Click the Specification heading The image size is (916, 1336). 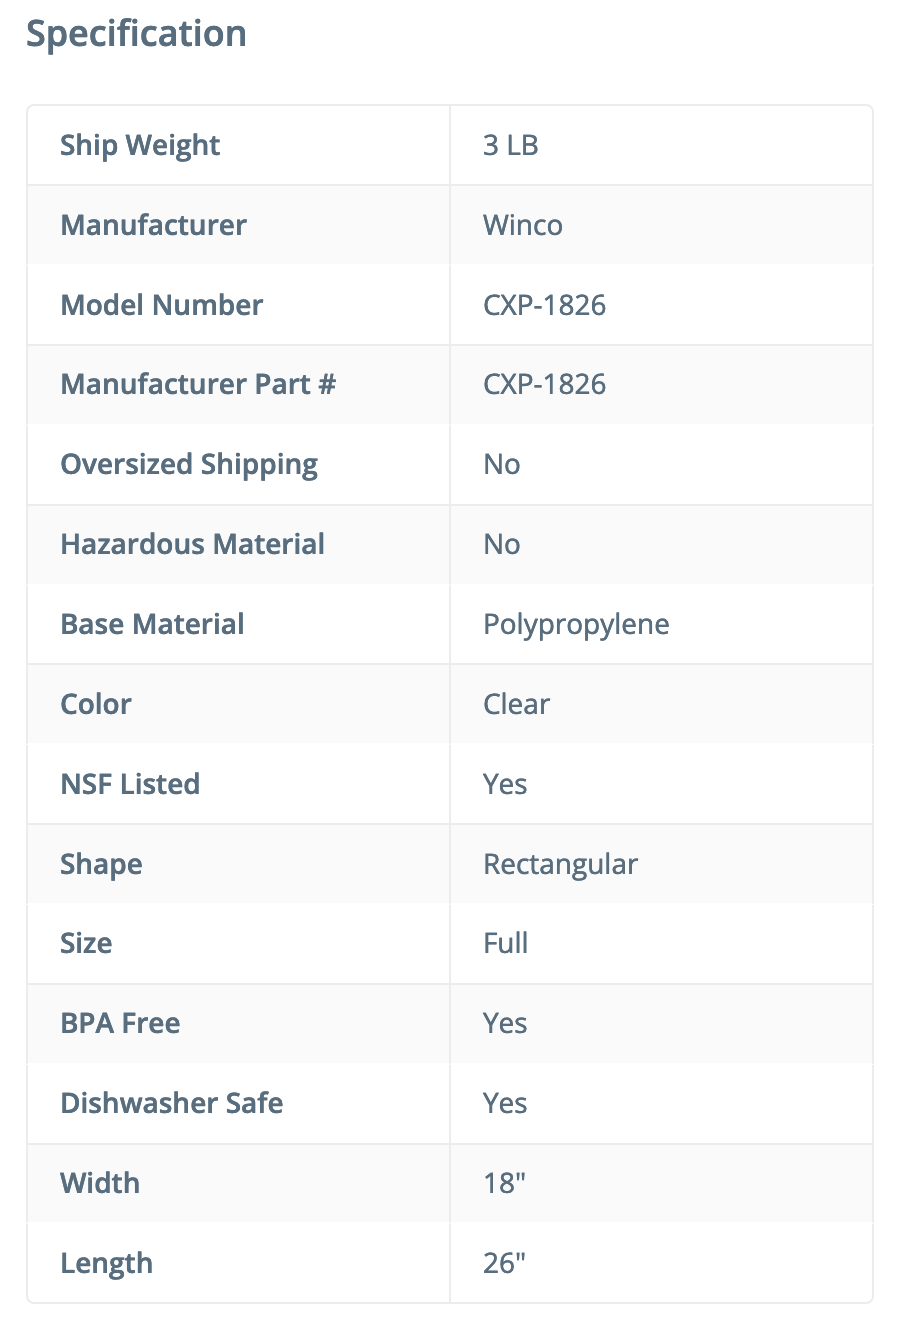[136, 34]
